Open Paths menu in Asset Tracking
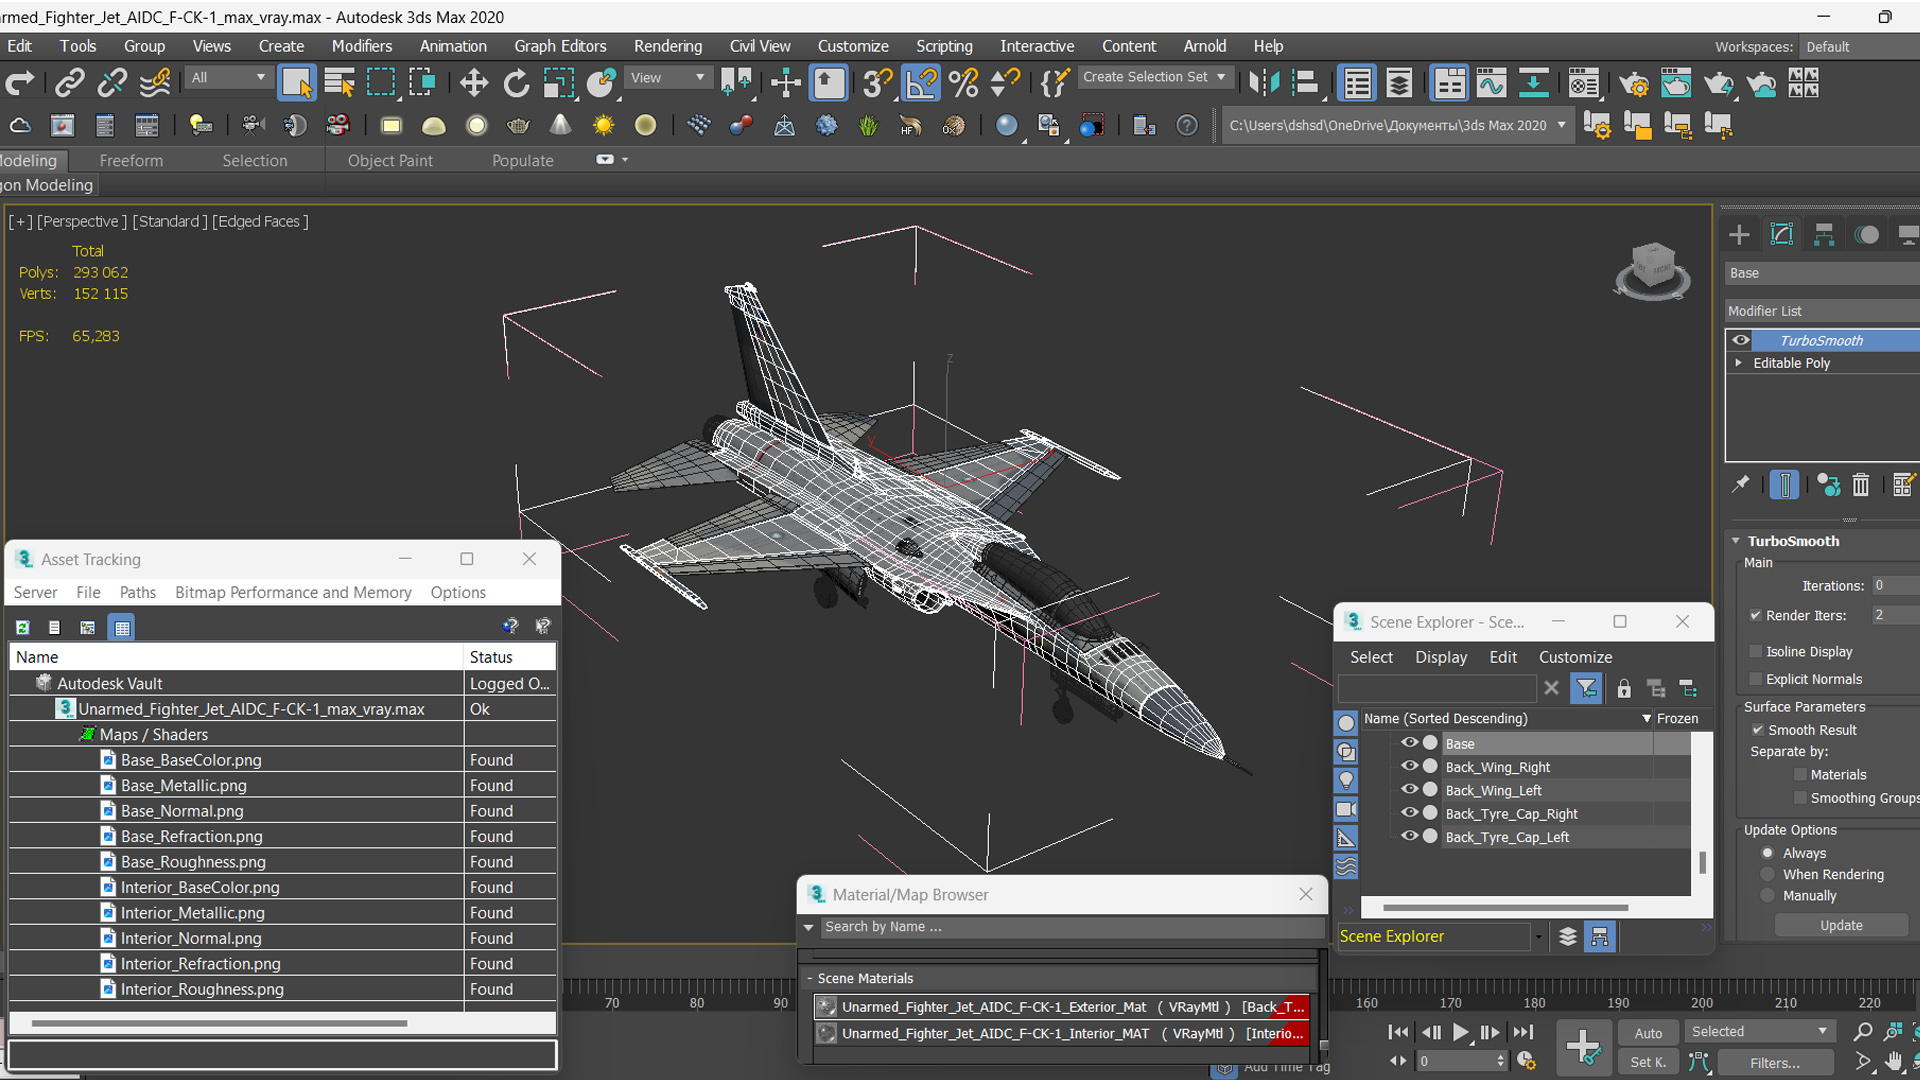 [138, 592]
